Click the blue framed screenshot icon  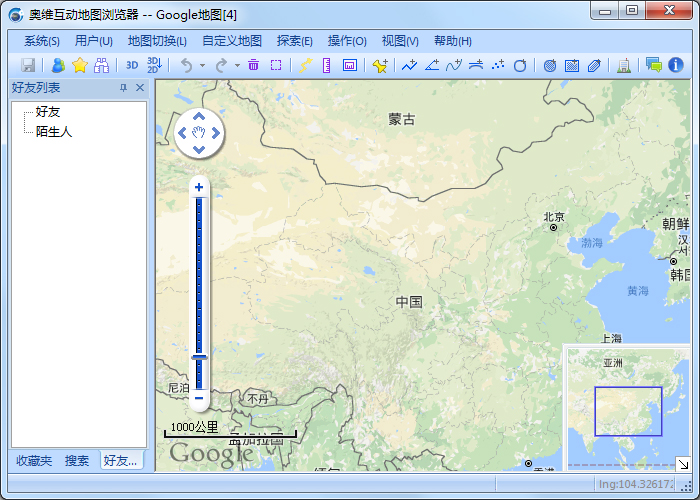(x=350, y=65)
